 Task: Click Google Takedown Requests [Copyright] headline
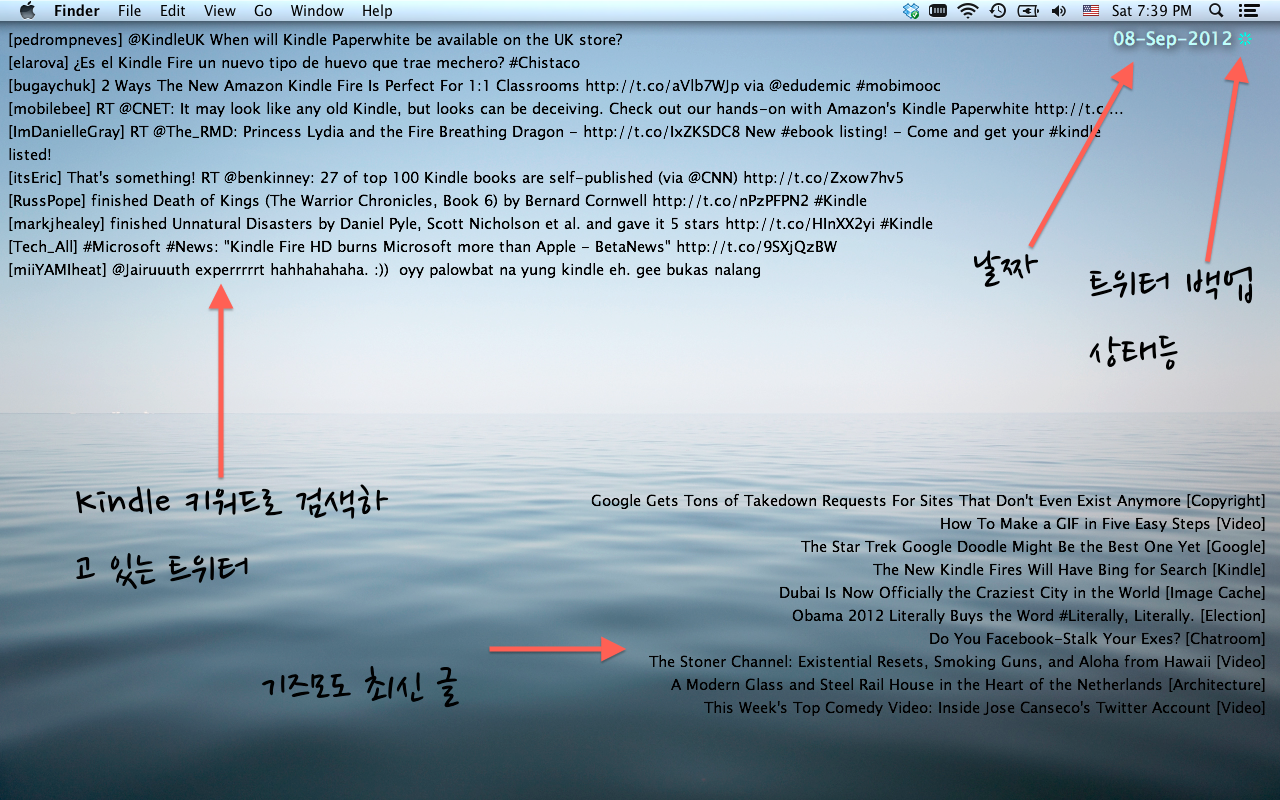pos(928,501)
